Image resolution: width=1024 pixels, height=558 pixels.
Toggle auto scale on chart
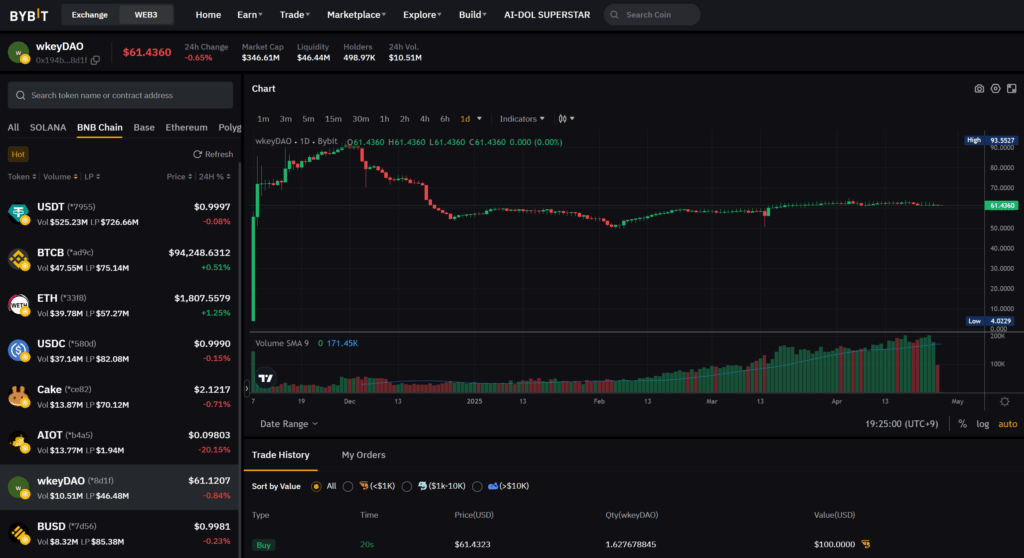click(1007, 424)
